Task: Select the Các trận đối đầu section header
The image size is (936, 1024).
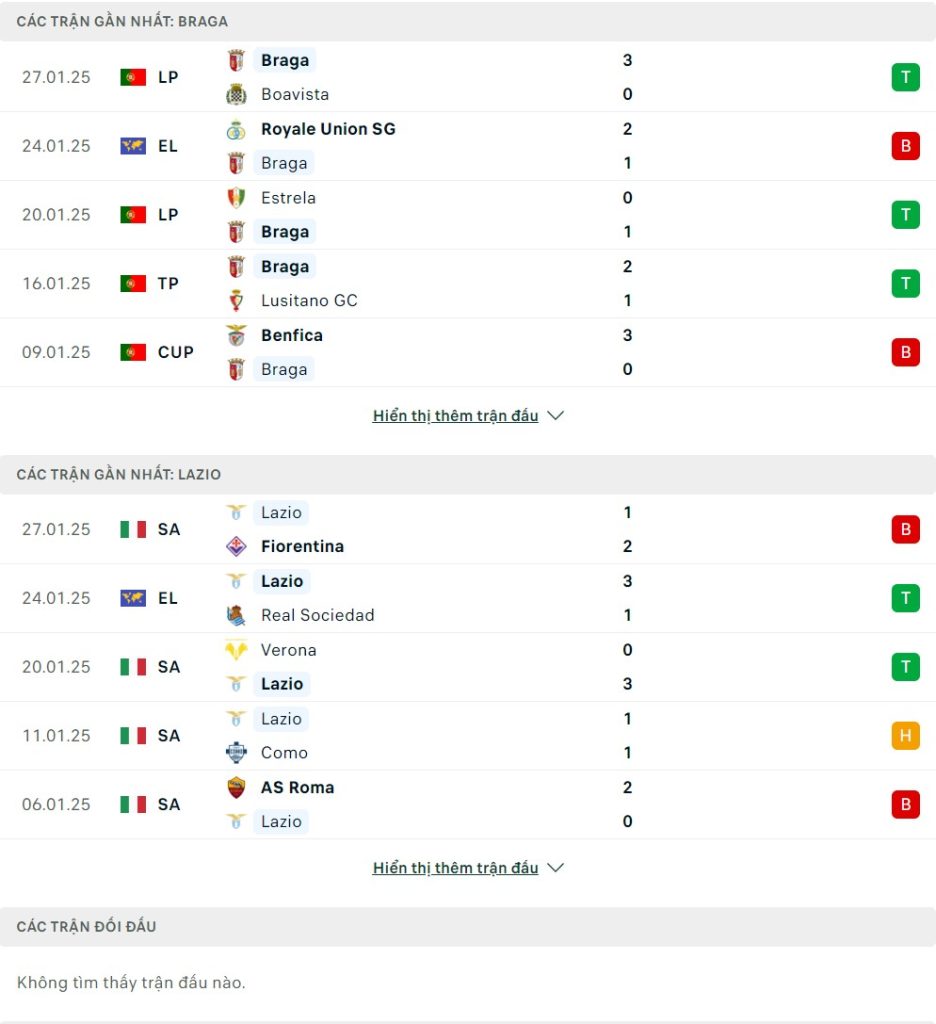Action: (468, 927)
